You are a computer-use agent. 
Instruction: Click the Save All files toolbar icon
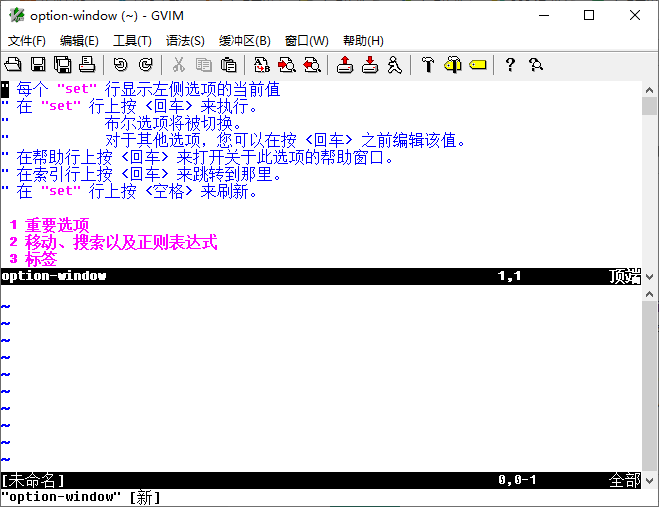click(62, 65)
